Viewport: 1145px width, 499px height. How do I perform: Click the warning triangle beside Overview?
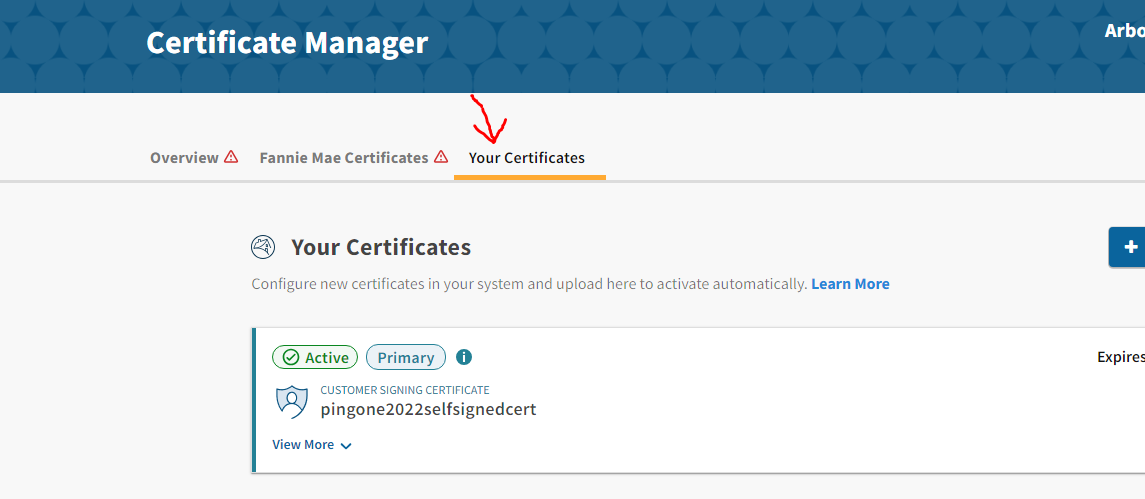(x=231, y=157)
